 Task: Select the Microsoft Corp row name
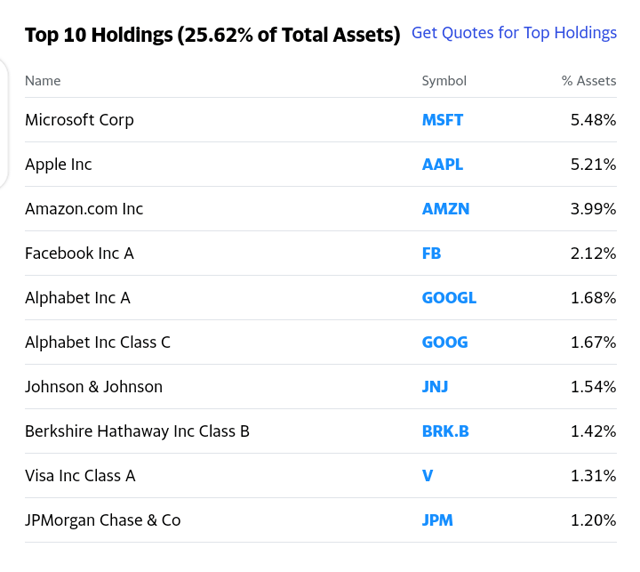pos(79,120)
